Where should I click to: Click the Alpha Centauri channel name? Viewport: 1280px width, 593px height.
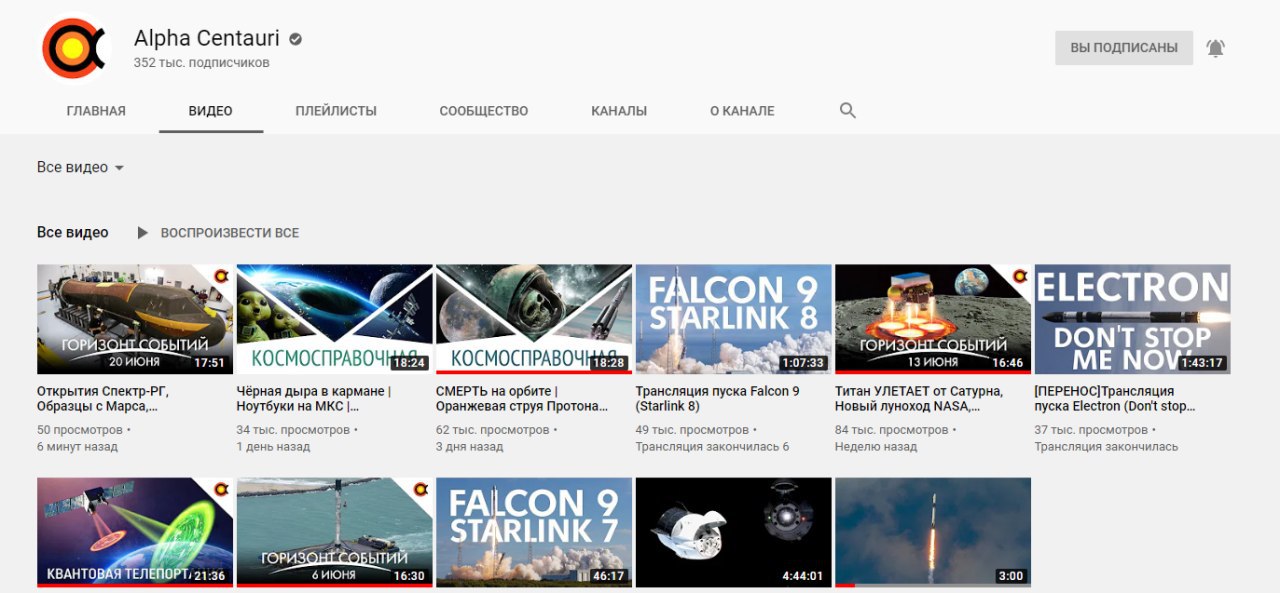pyautogui.click(x=208, y=40)
